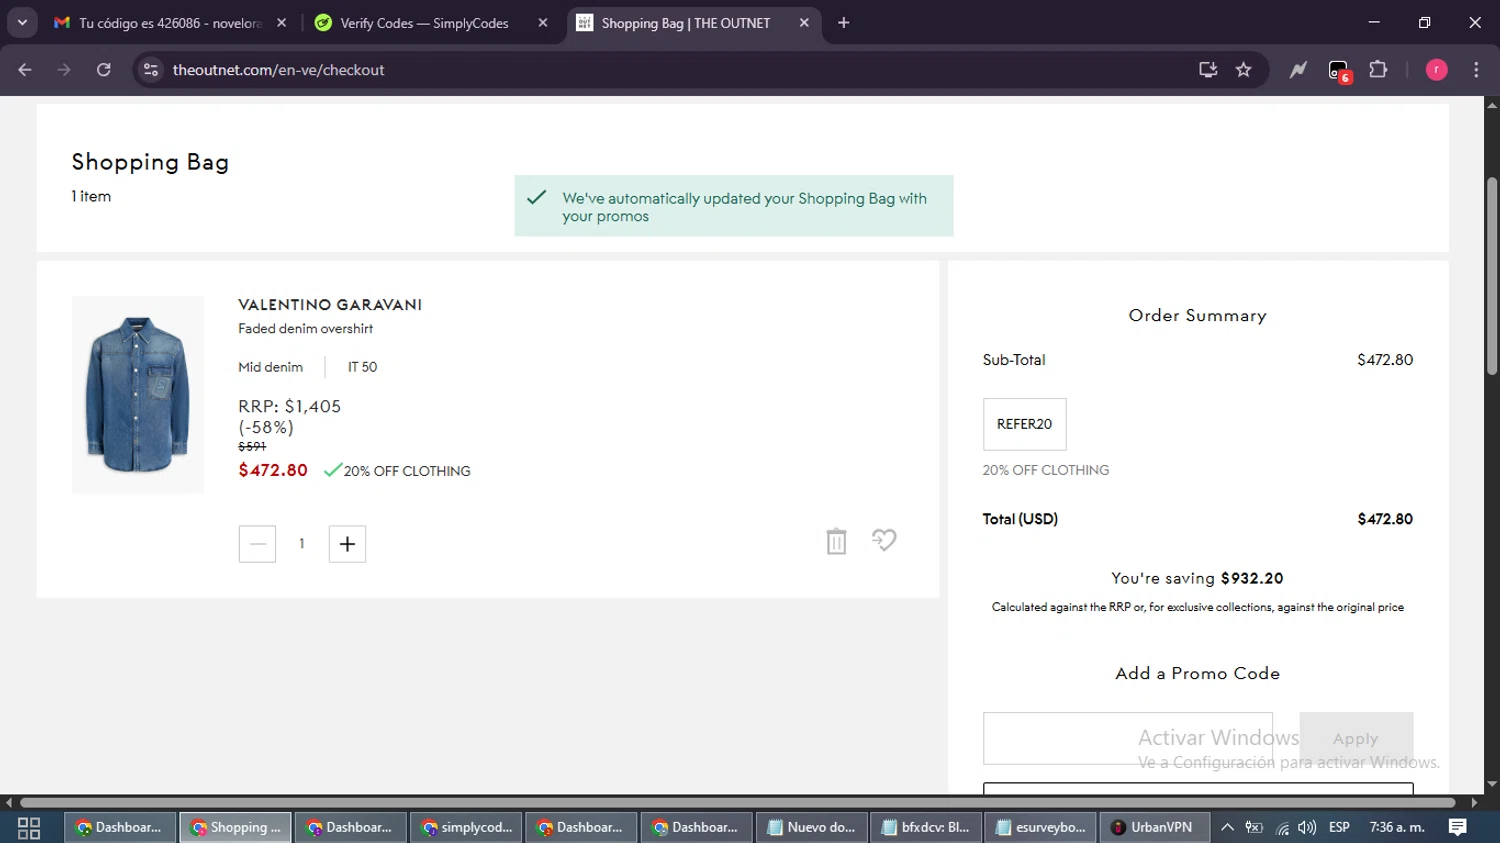Click the horizontal page scrollbar
This screenshot has height=843, width=1500.
pyautogui.click(x=737, y=802)
